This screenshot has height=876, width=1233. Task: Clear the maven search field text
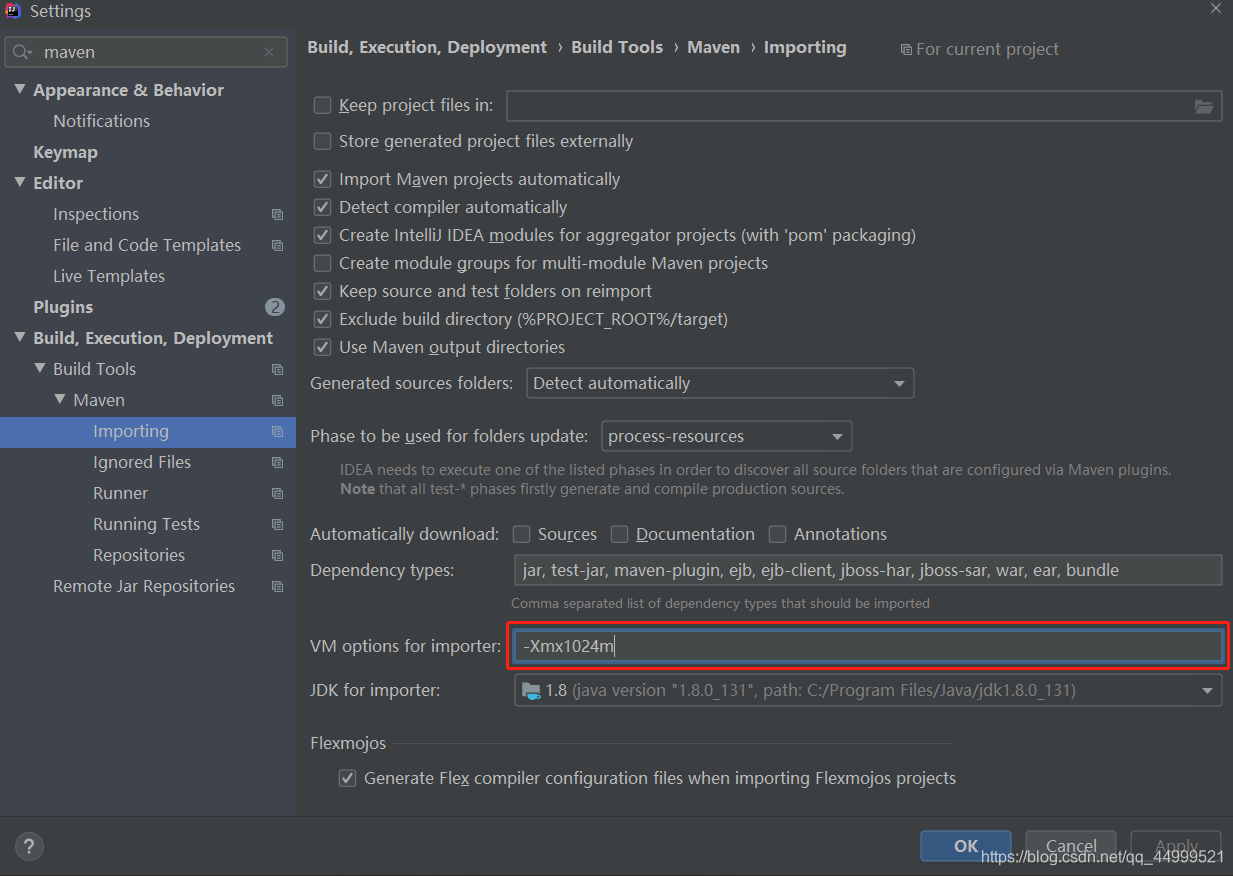coord(269,52)
